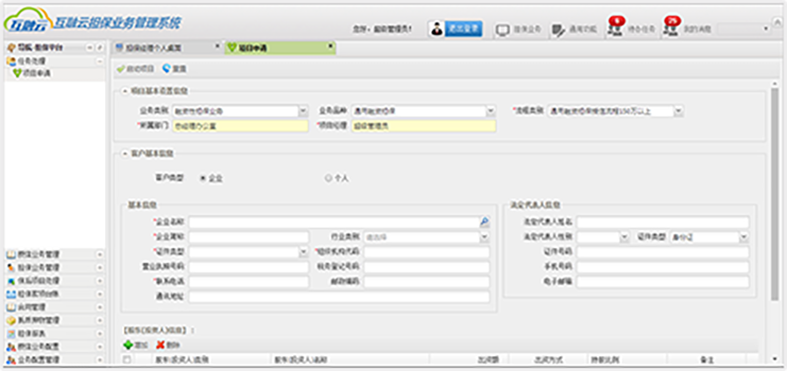Click the tax registration number field
The image size is (787, 371).
pos(427,267)
